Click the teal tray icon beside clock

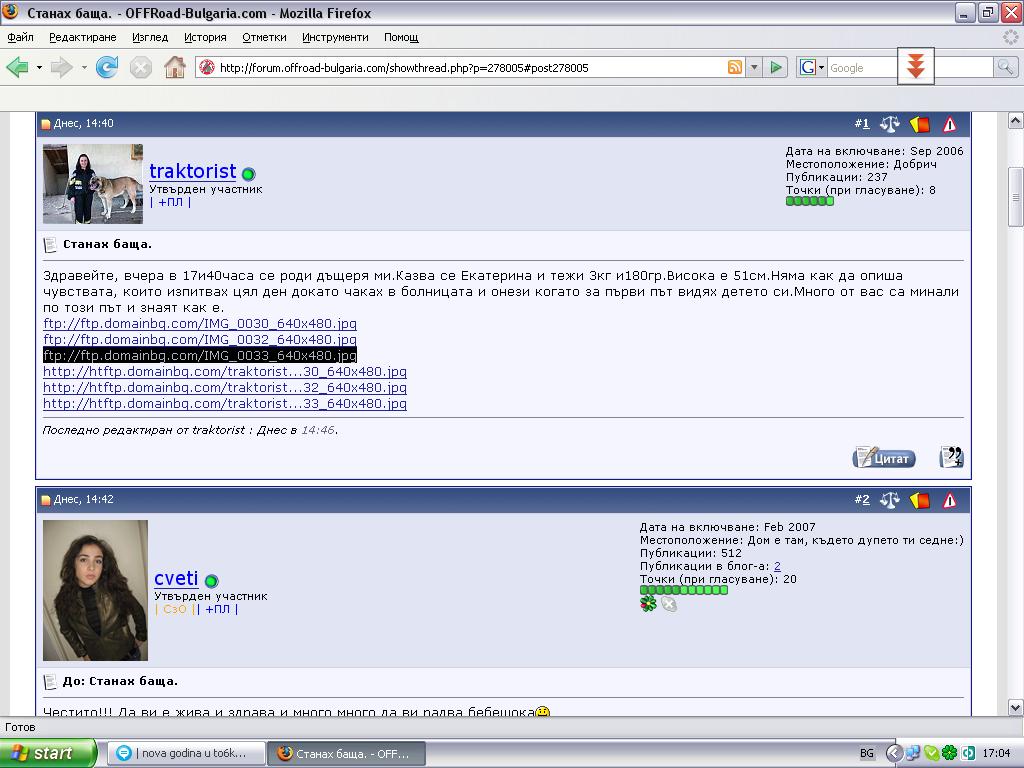tap(968, 753)
